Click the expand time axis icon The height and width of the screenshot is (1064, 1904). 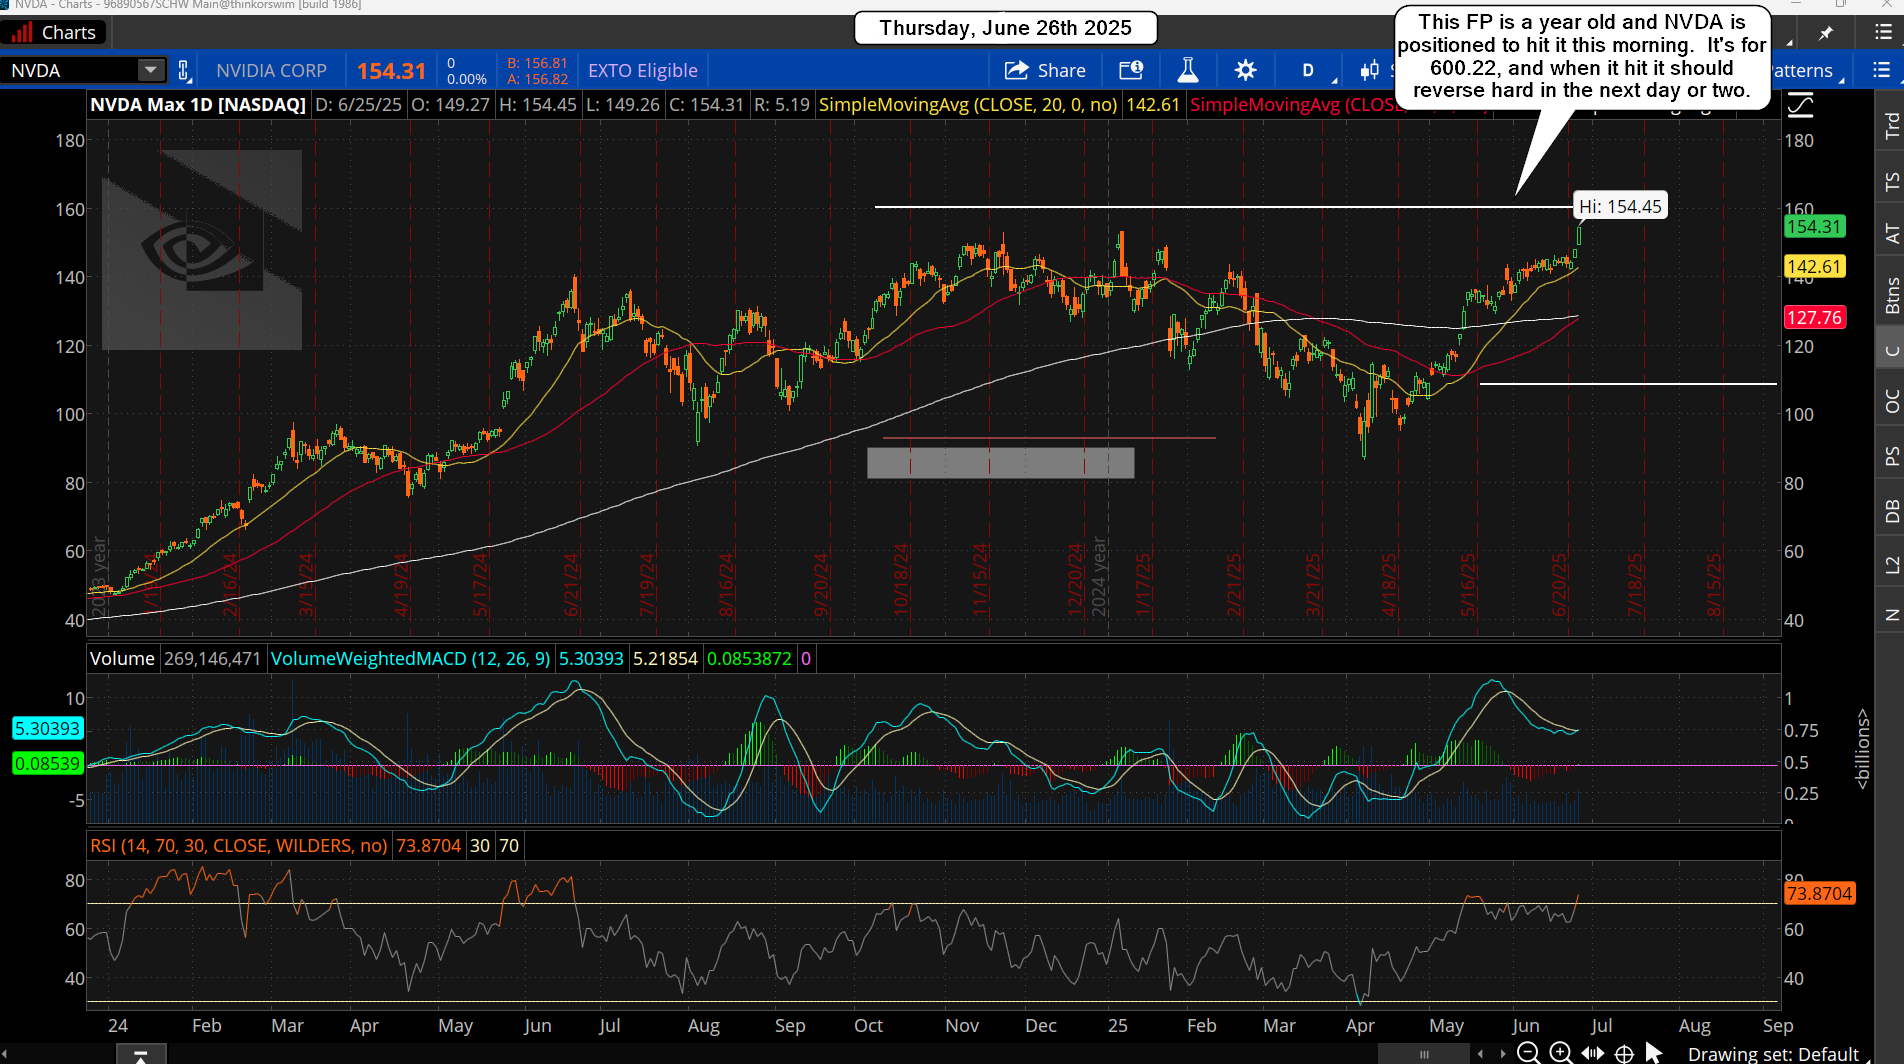1592,1053
